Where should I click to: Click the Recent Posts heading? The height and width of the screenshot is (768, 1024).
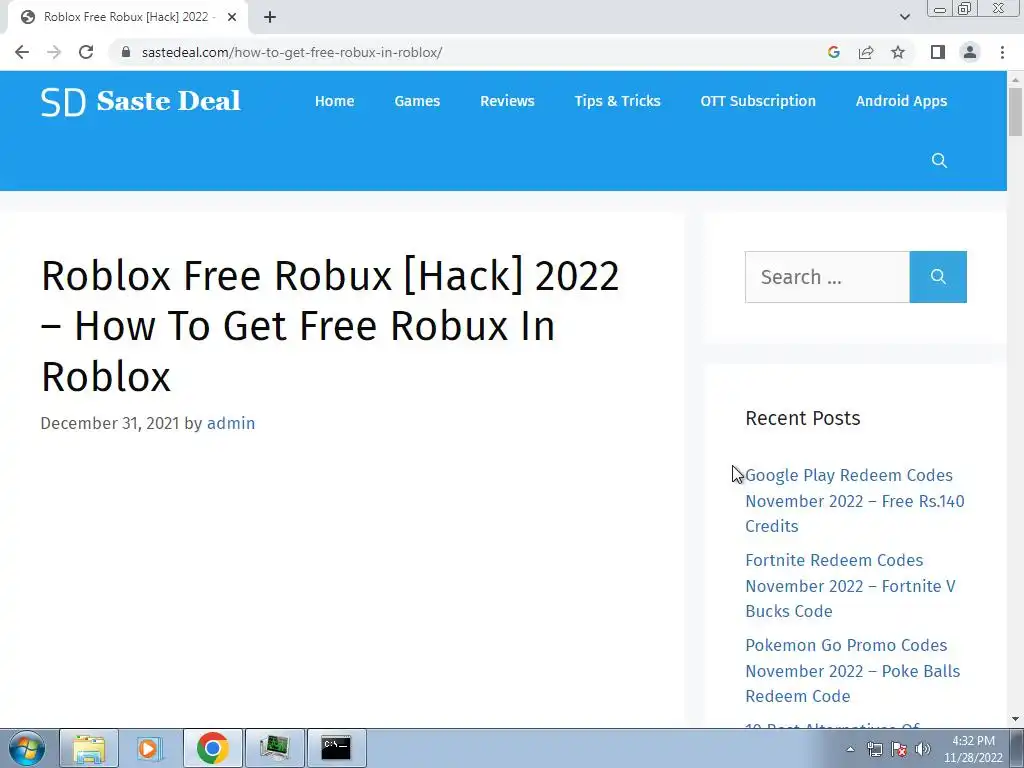point(803,418)
